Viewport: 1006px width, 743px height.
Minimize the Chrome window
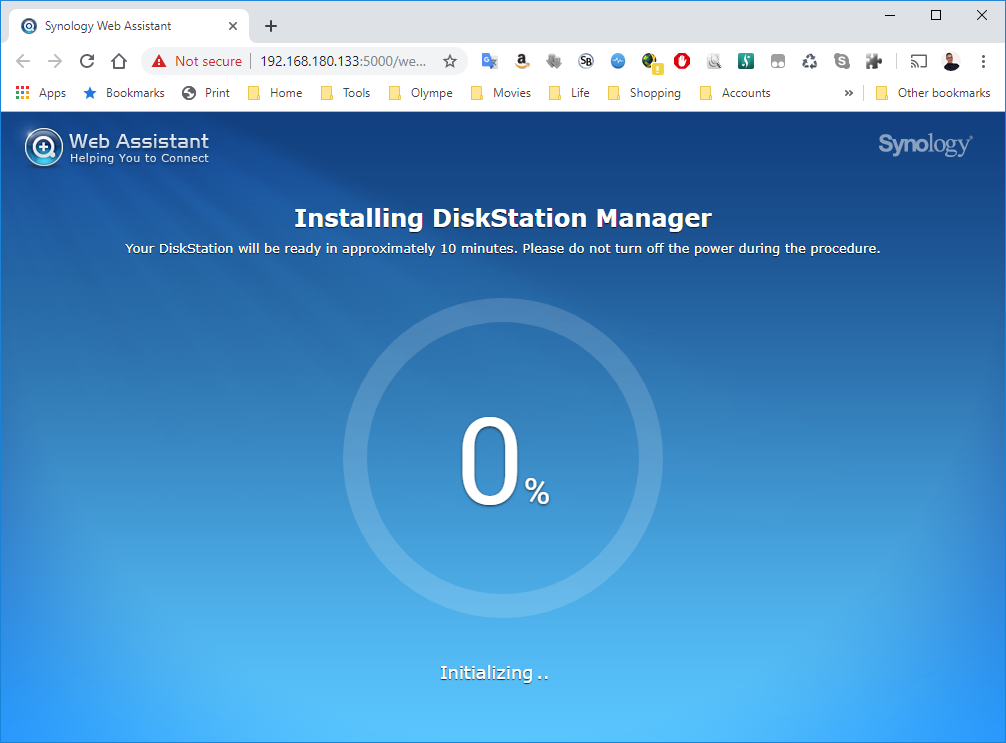pyautogui.click(x=890, y=15)
